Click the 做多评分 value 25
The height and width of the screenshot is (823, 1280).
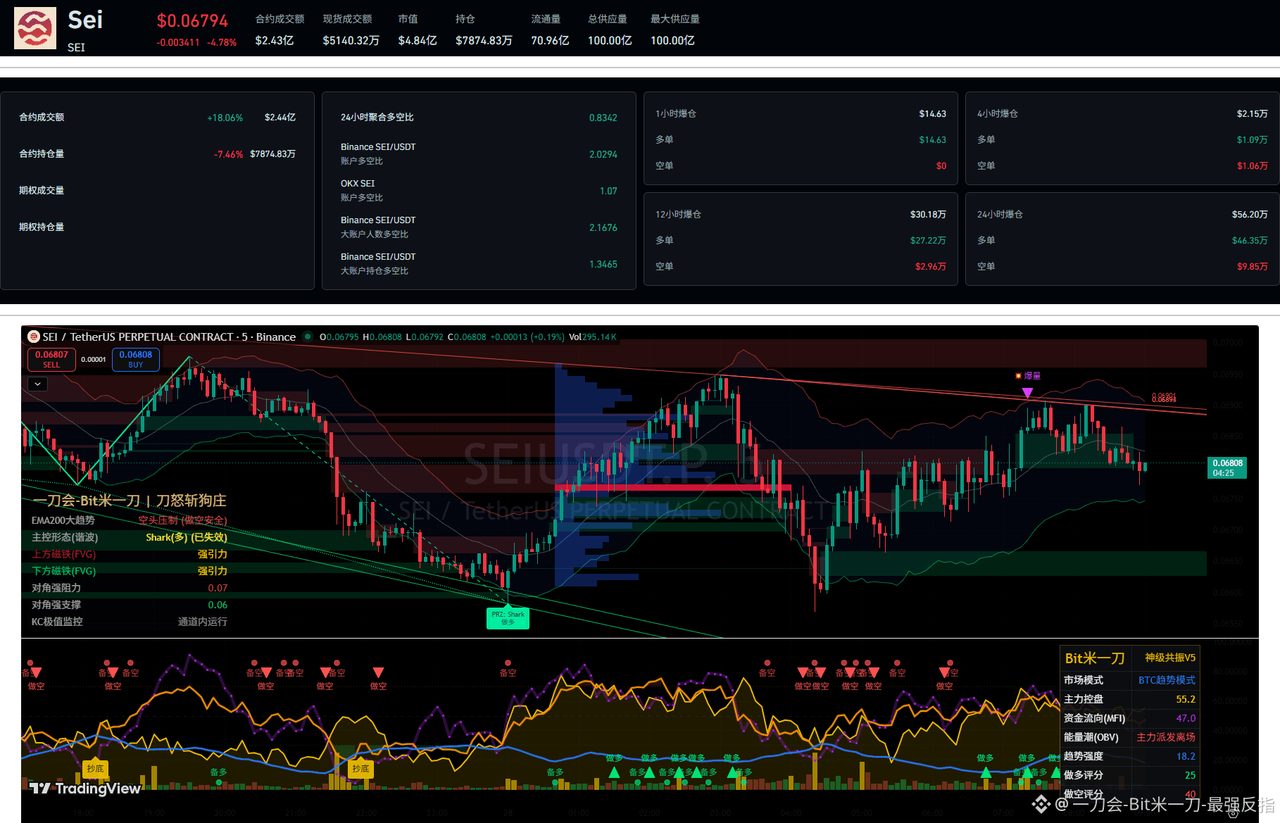1190,775
